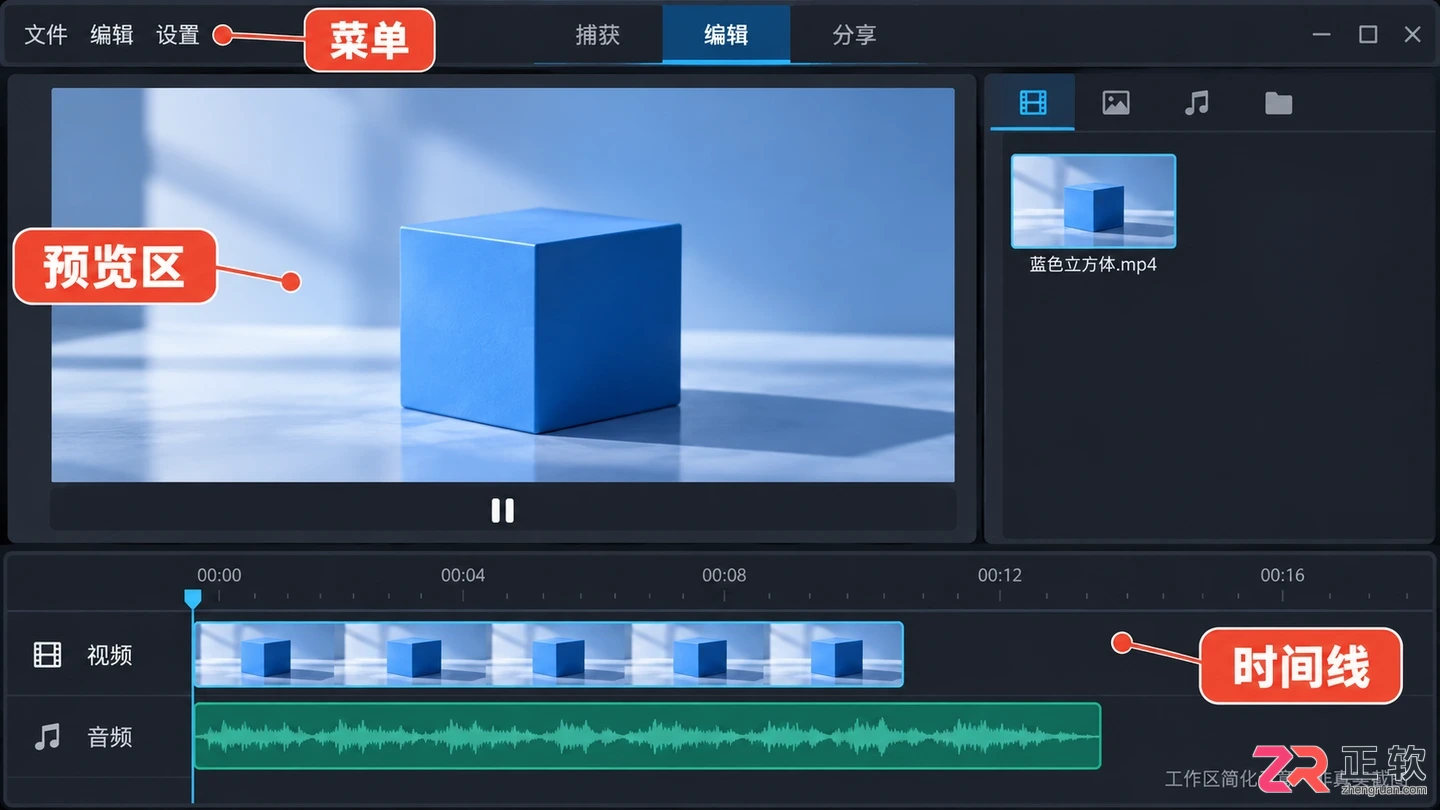Screen dimensions: 1440x810
Task: Show the video media library icon
Action: coord(1033,102)
